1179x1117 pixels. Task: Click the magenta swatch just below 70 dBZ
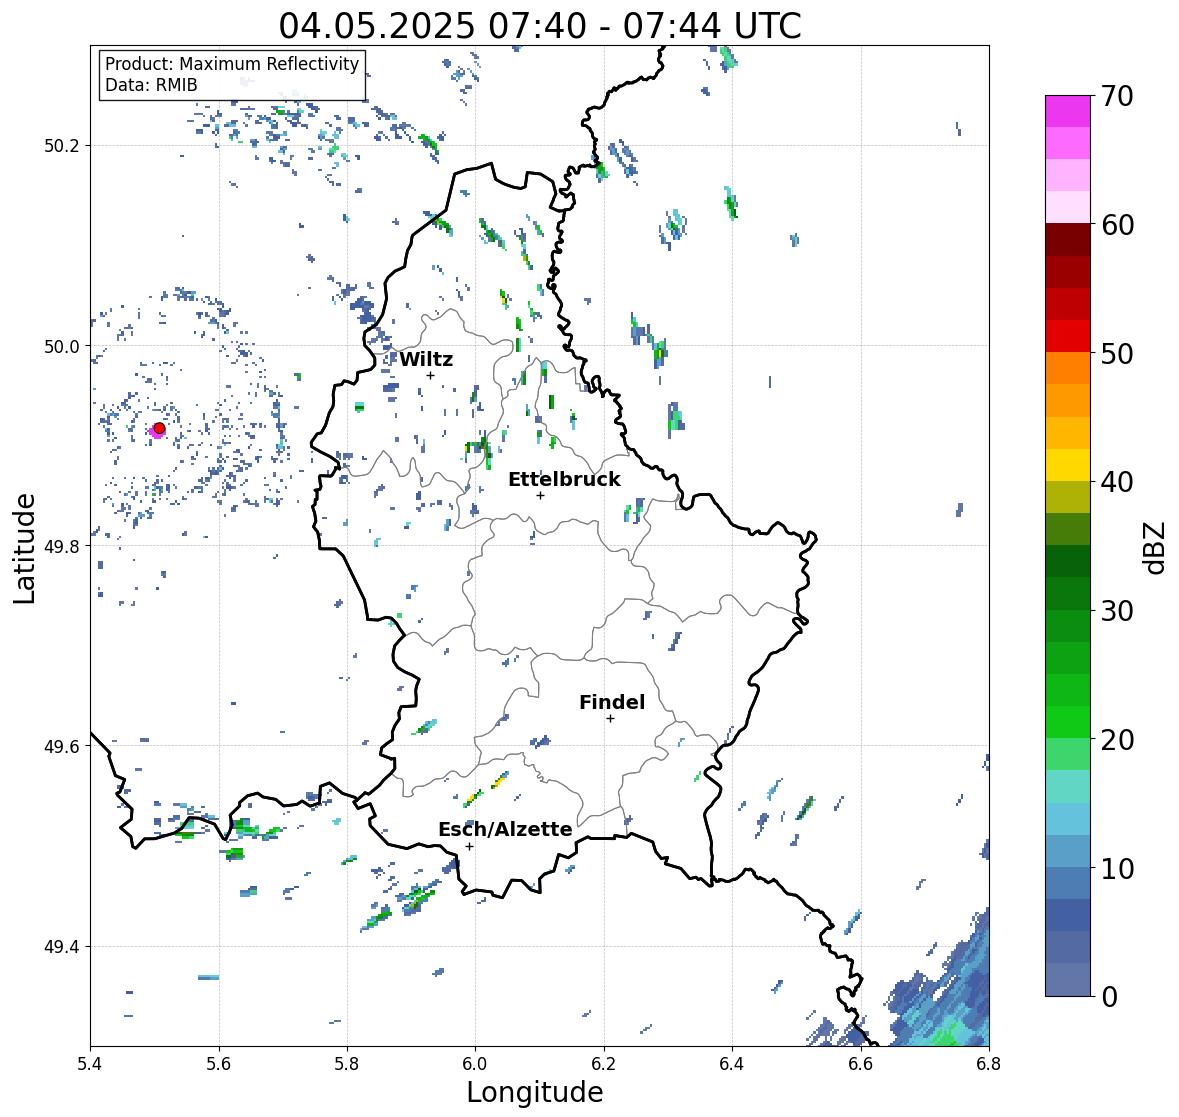[1068, 111]
